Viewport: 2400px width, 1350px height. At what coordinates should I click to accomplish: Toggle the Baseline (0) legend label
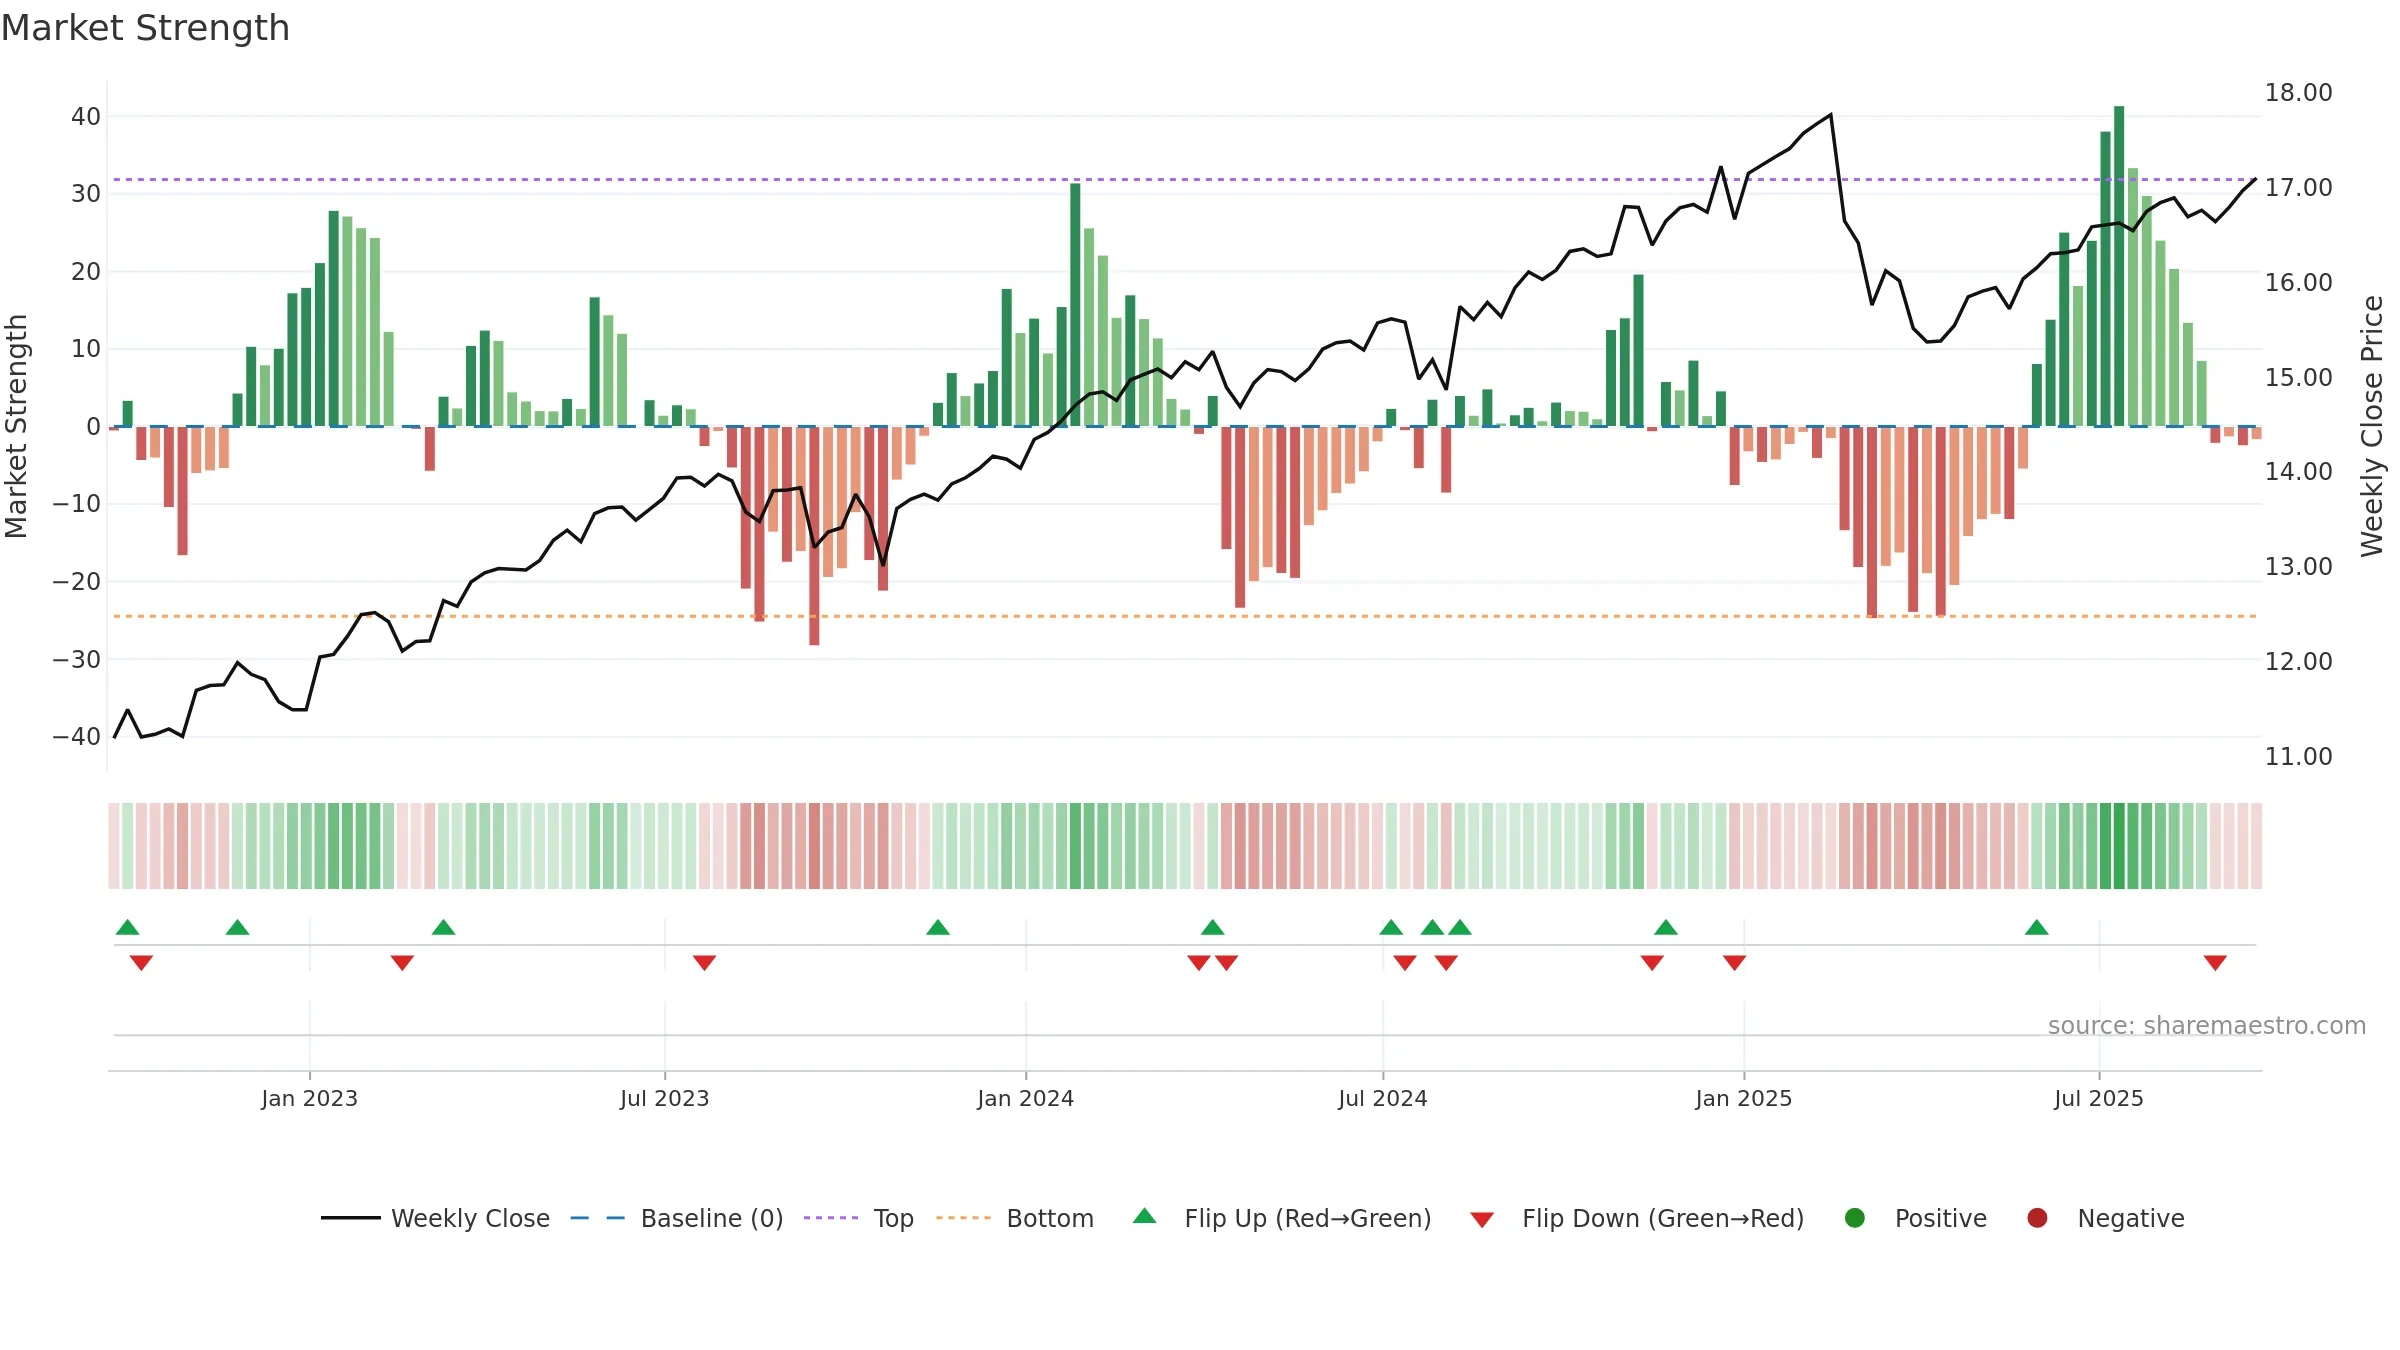712,1218
